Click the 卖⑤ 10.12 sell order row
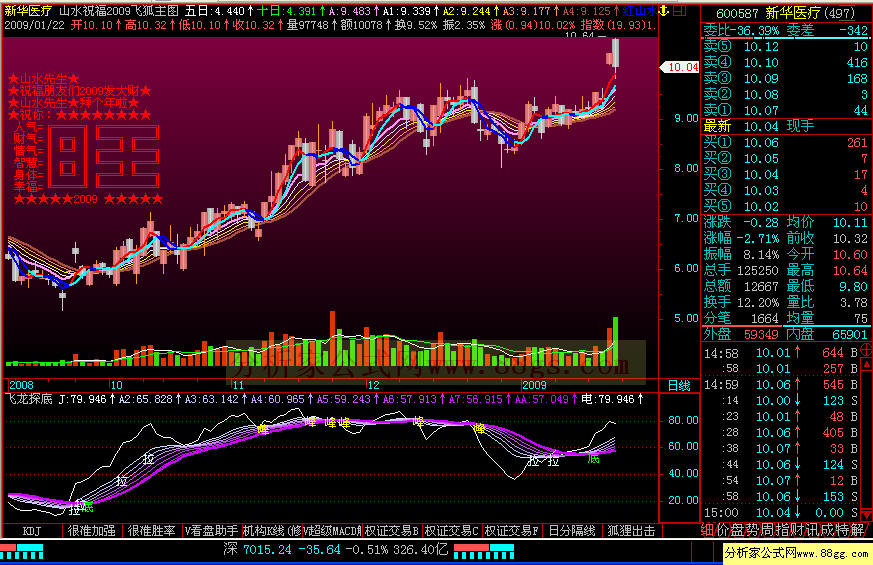Screen dimensions: 873x565 (785, 46)
